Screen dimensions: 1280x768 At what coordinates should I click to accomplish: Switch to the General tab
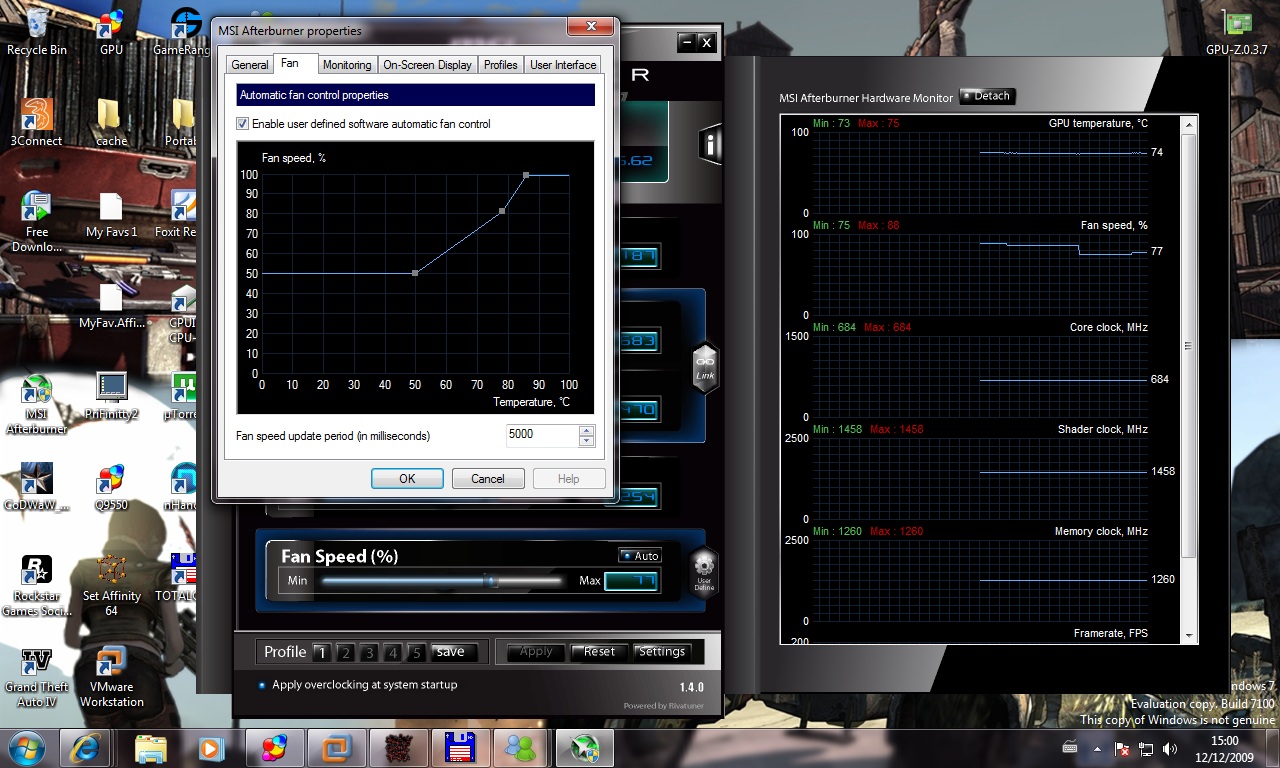click(x=249, y=65)
